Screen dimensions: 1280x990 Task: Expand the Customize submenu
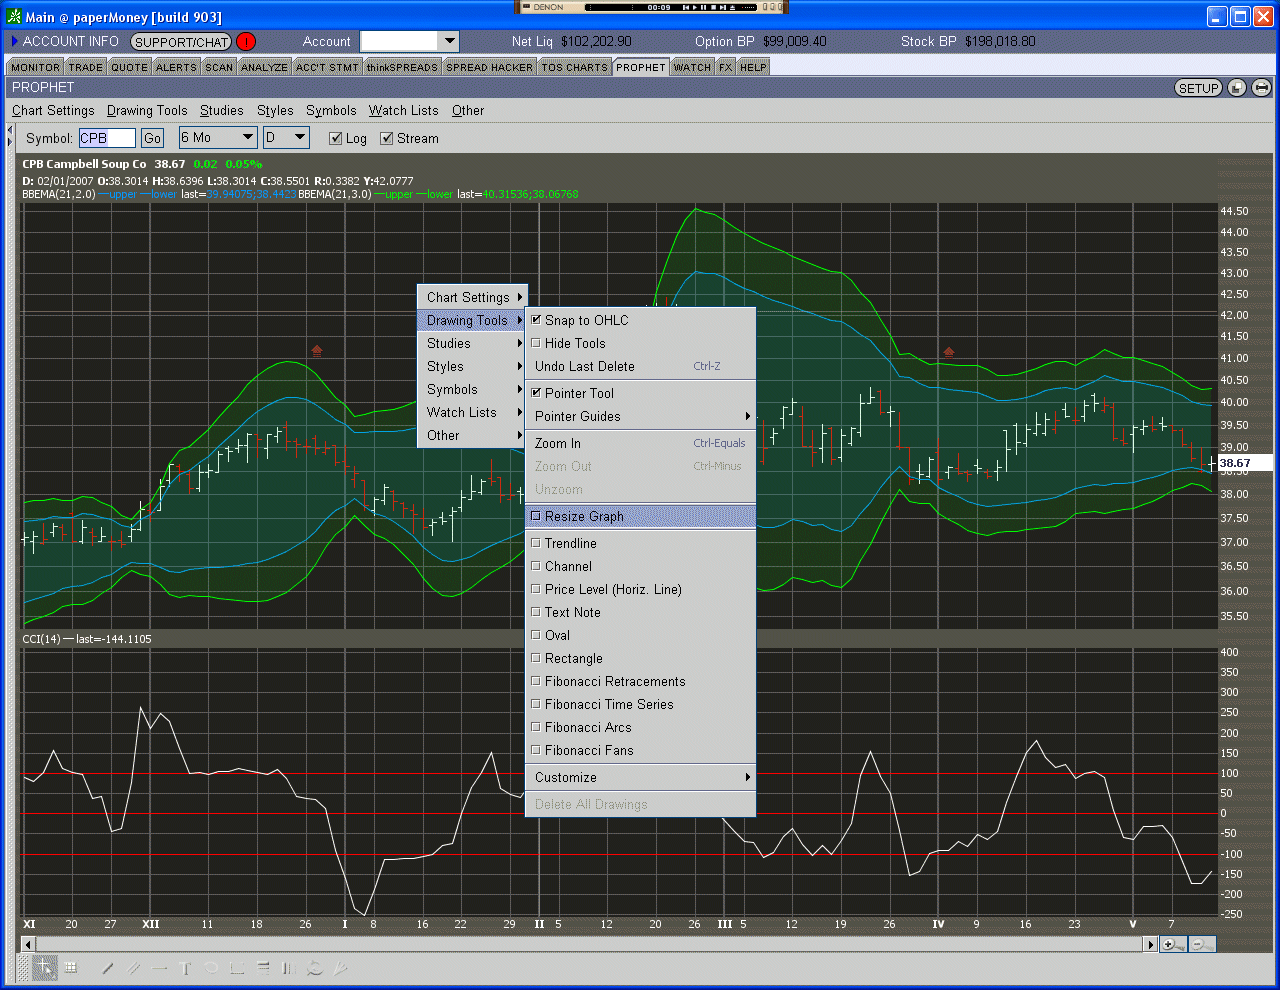click(x=640, y=778)
